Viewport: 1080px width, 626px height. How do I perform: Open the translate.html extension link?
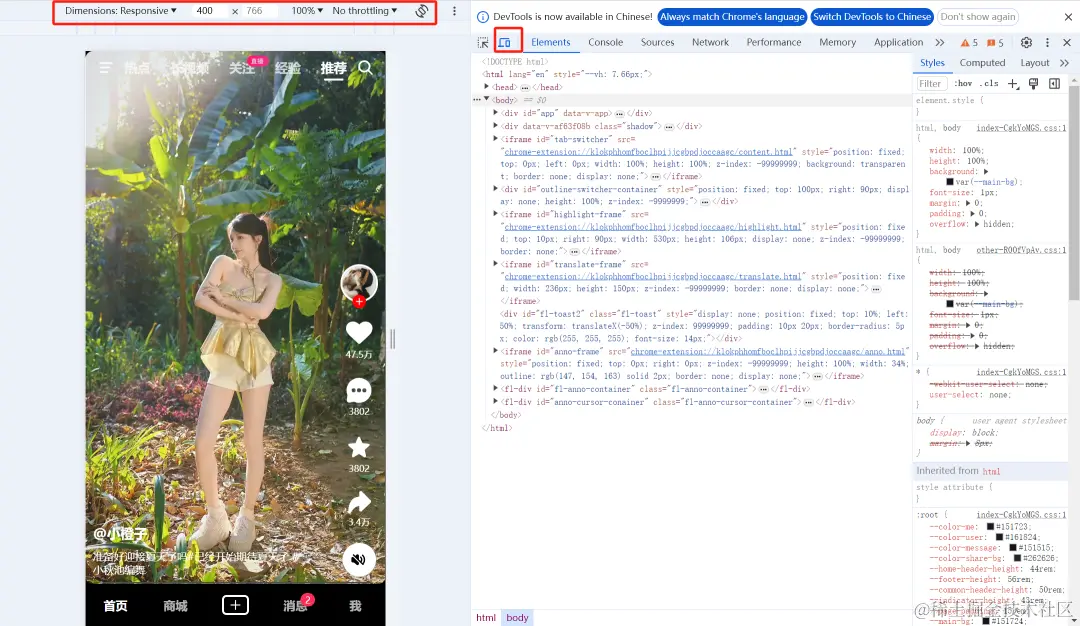(652, 276)
